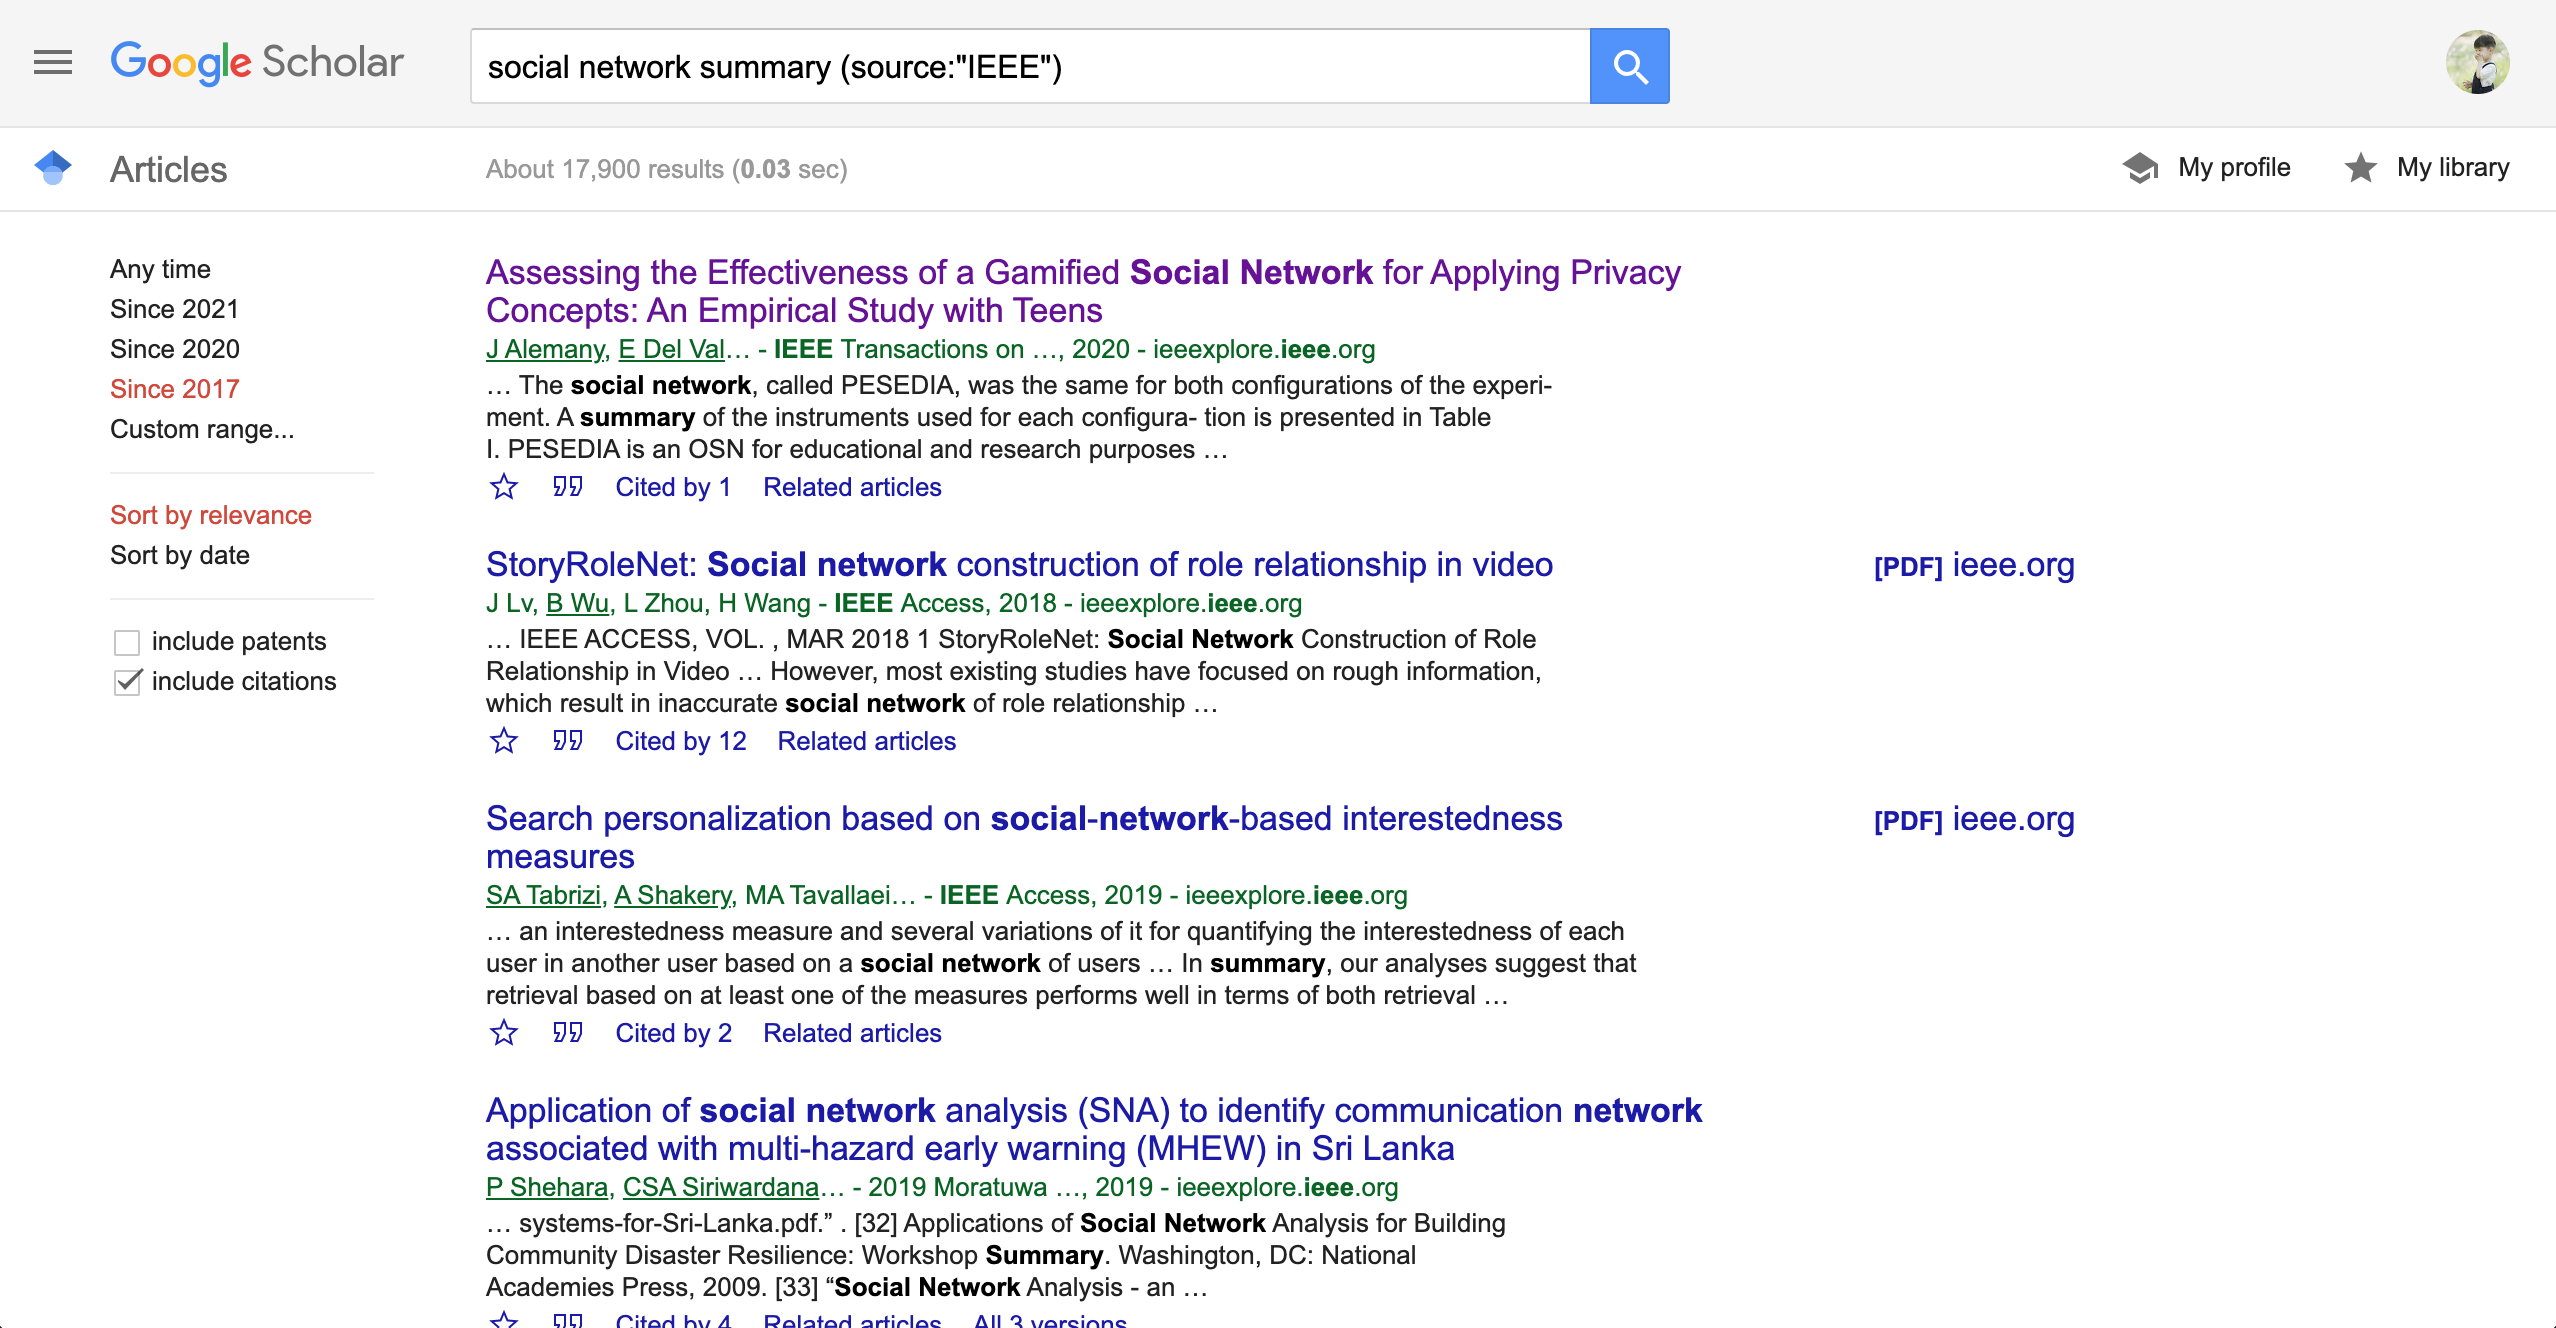Click Cited by 1 link
Screen dimensions: 2556x1328
point(673,487)
